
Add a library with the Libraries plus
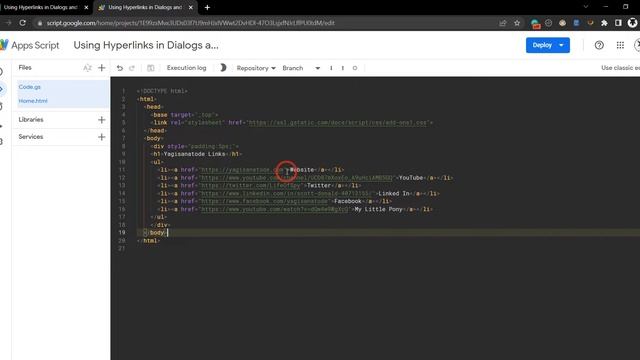point(102,120)
